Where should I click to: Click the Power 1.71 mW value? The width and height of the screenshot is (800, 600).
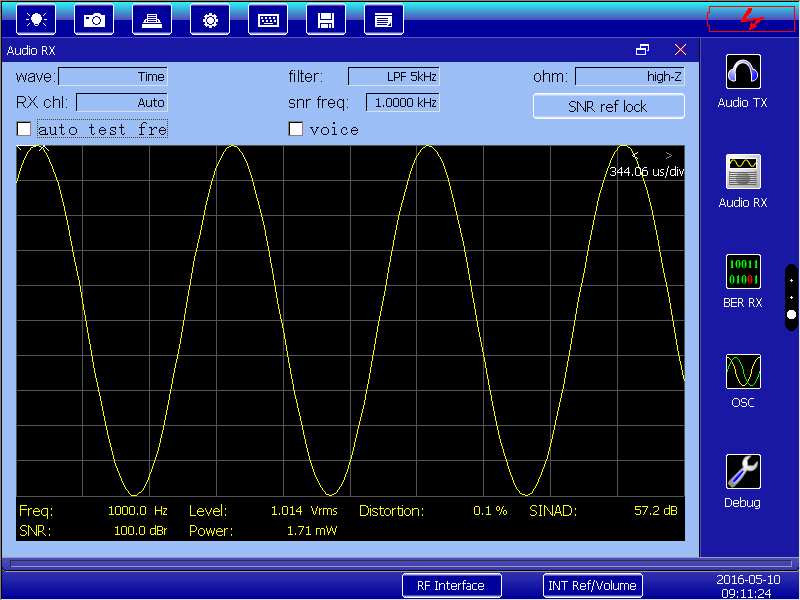312,531
